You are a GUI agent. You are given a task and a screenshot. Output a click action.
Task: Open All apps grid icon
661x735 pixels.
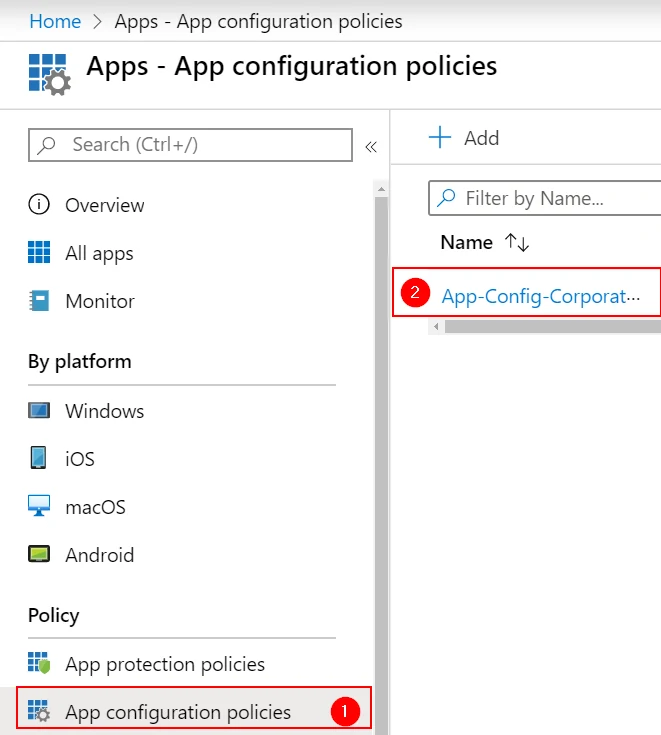click(39, 253)
